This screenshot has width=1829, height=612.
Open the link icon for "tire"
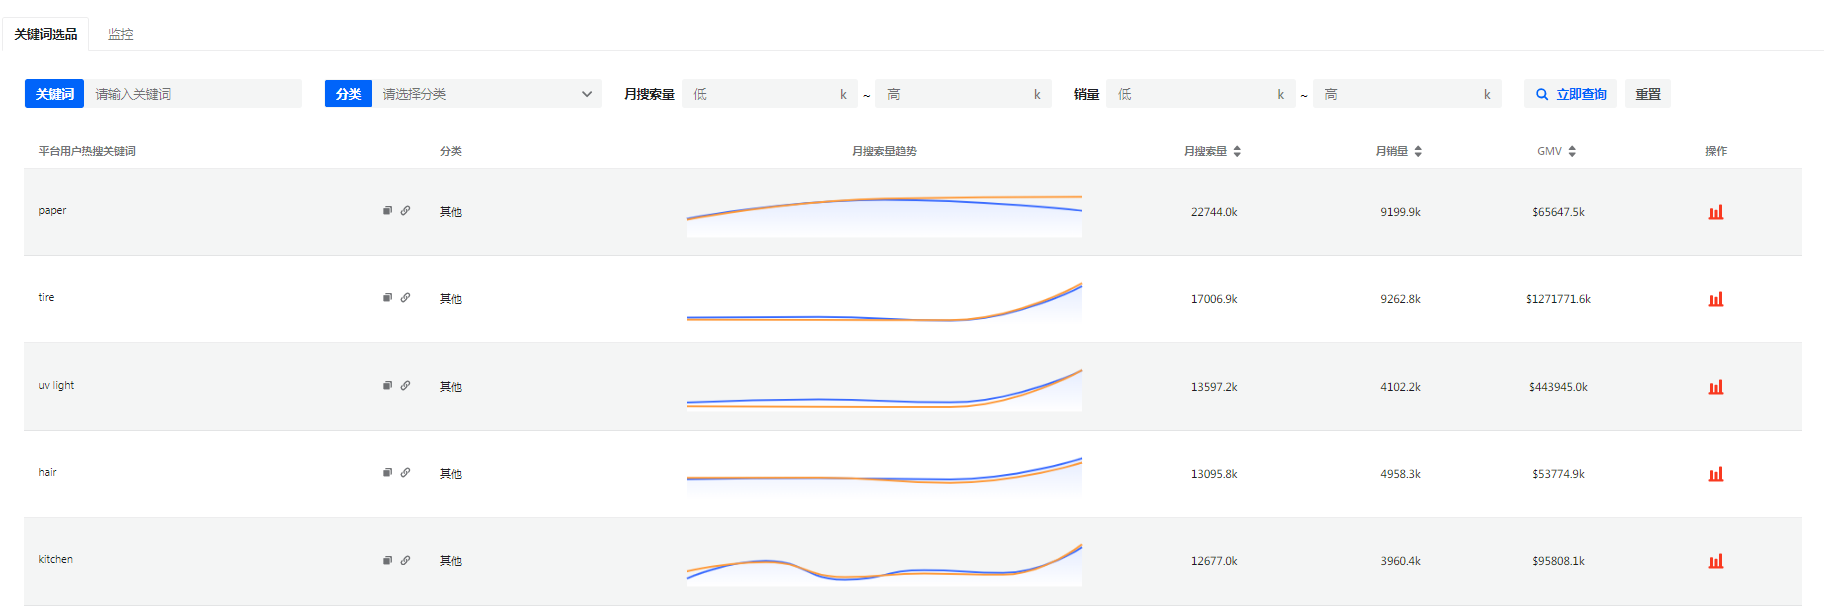[x=405, y=298]
